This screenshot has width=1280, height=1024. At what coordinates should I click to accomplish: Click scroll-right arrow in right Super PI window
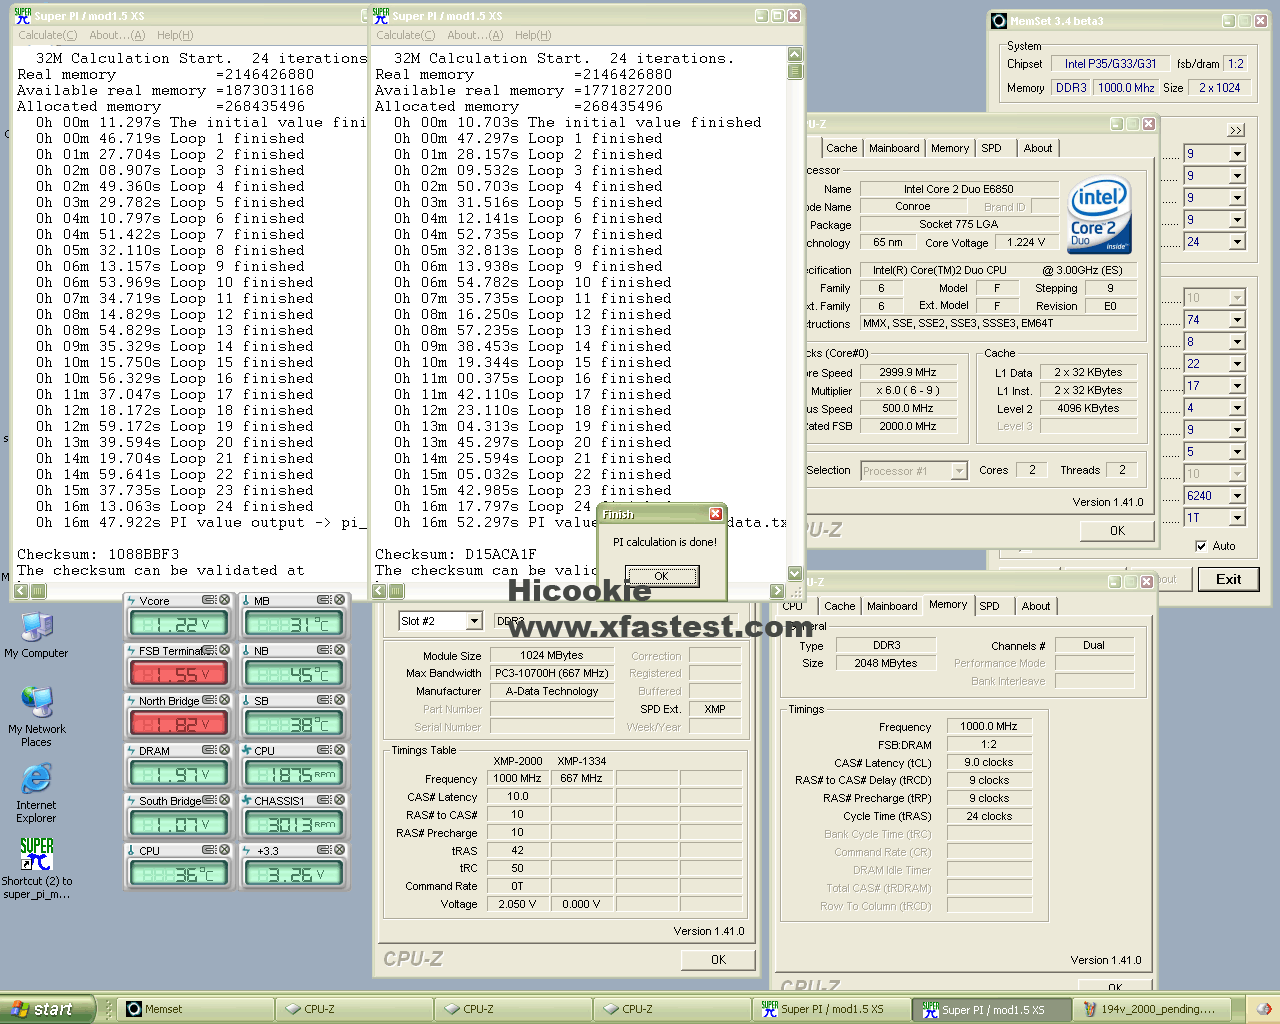click(778, 591)
